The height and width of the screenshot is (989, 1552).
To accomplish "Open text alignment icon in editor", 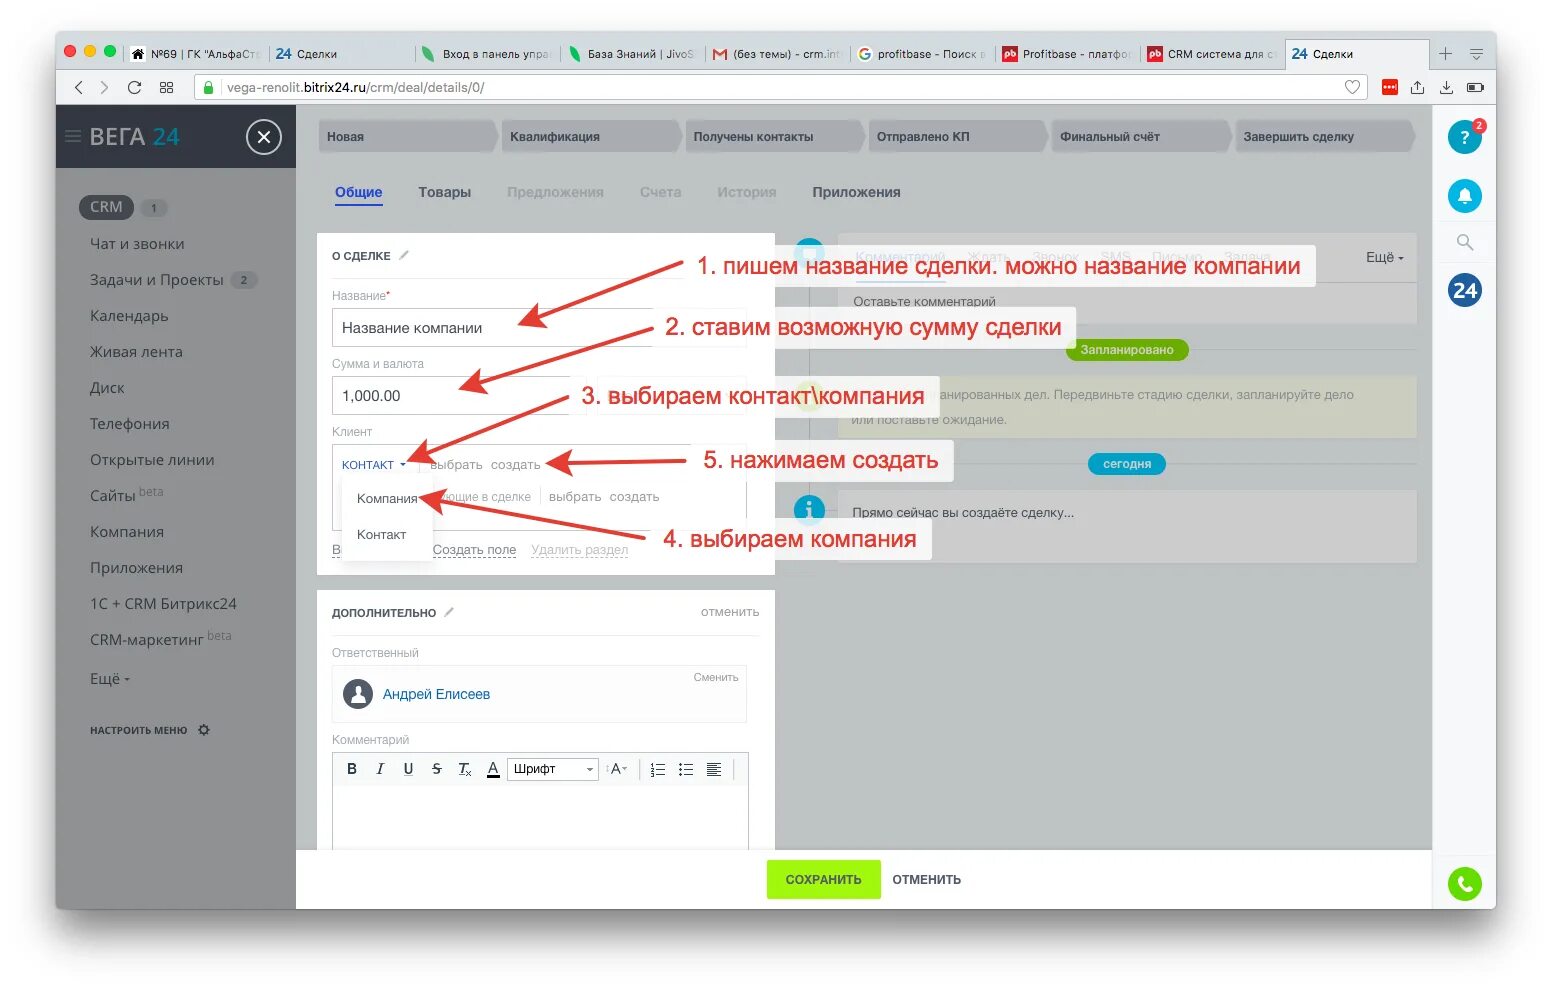I will (x=714, y=769).
